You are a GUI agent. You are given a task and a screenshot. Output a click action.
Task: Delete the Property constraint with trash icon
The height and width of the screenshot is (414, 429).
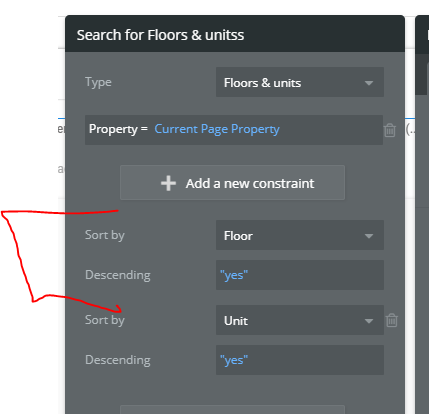pyautogui.click(x=389, y=130)
